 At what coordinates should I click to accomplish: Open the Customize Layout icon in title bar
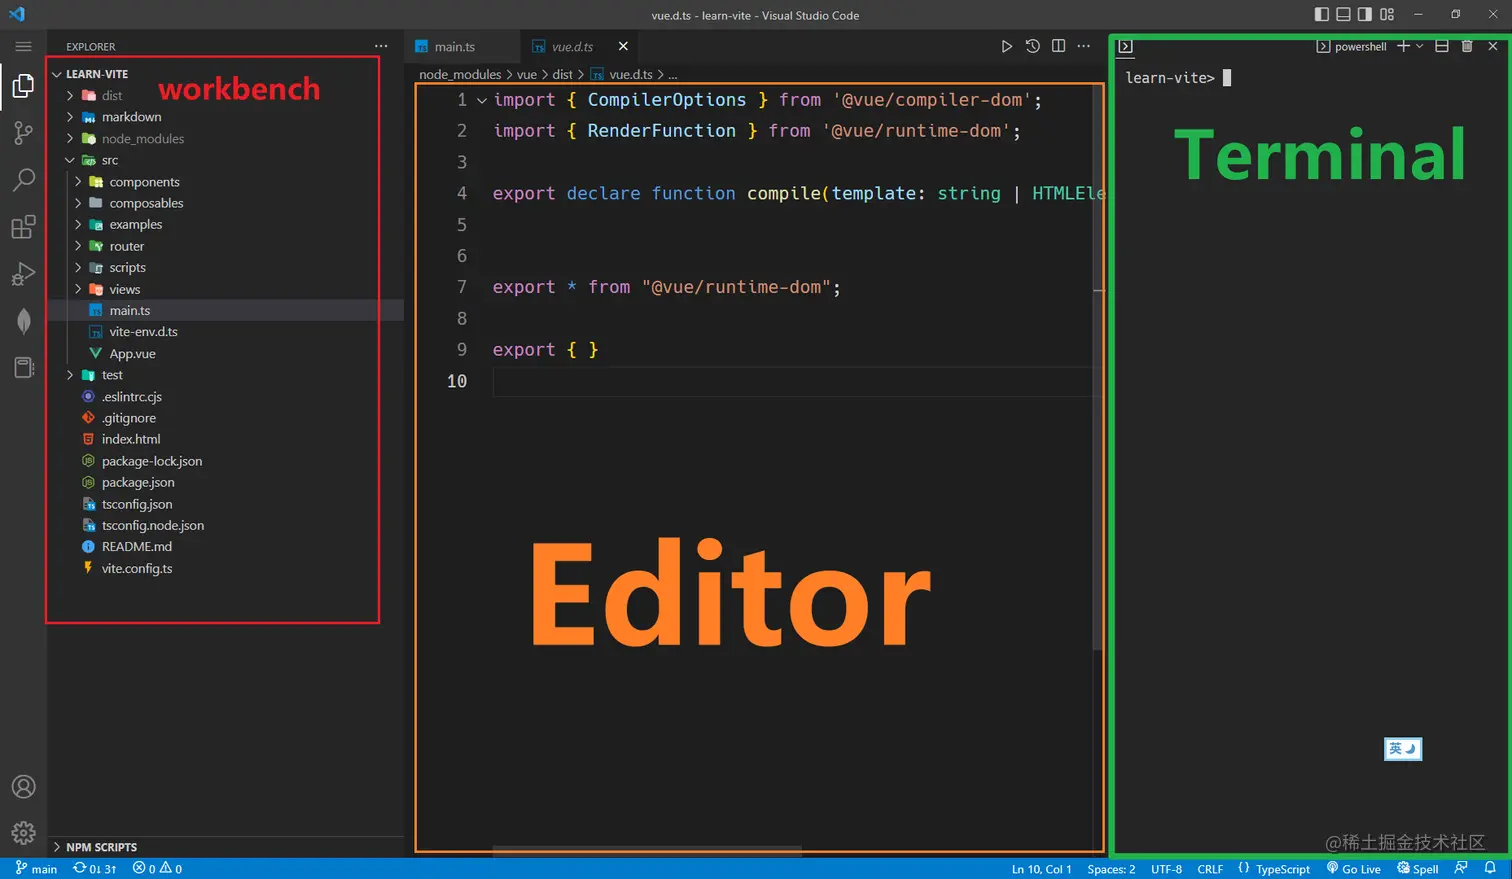click(1387, 14)
